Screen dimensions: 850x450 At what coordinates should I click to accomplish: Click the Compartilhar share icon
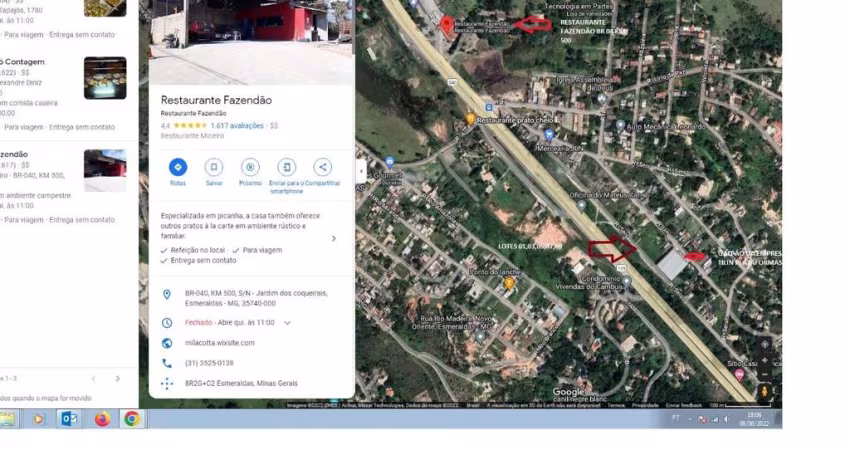pos(323,167)
